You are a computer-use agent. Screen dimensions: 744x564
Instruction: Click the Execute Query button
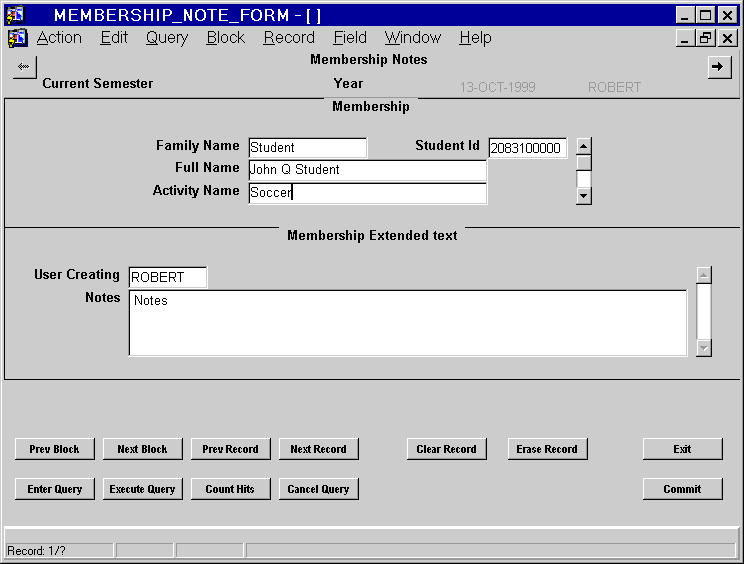pyautogui.click(x=142, y=489)
